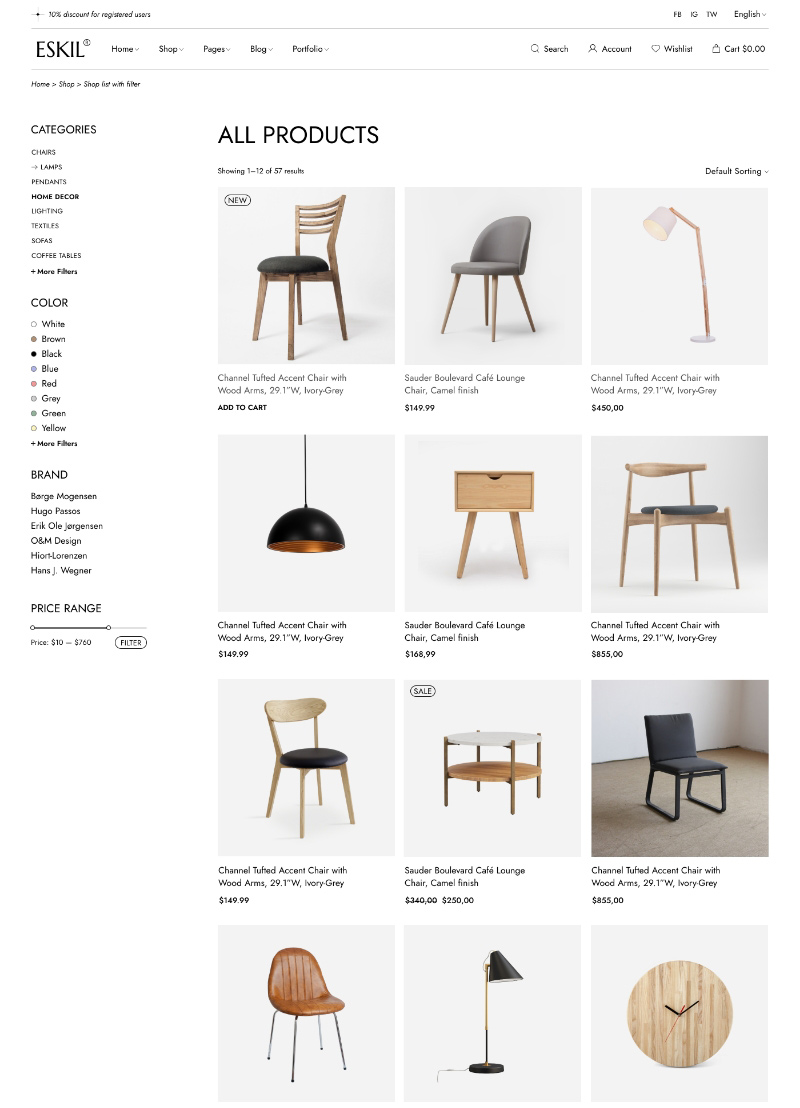The image size is (800, 1108).
Task: Click the Wishlist heart icon
Action: point(655,49)
